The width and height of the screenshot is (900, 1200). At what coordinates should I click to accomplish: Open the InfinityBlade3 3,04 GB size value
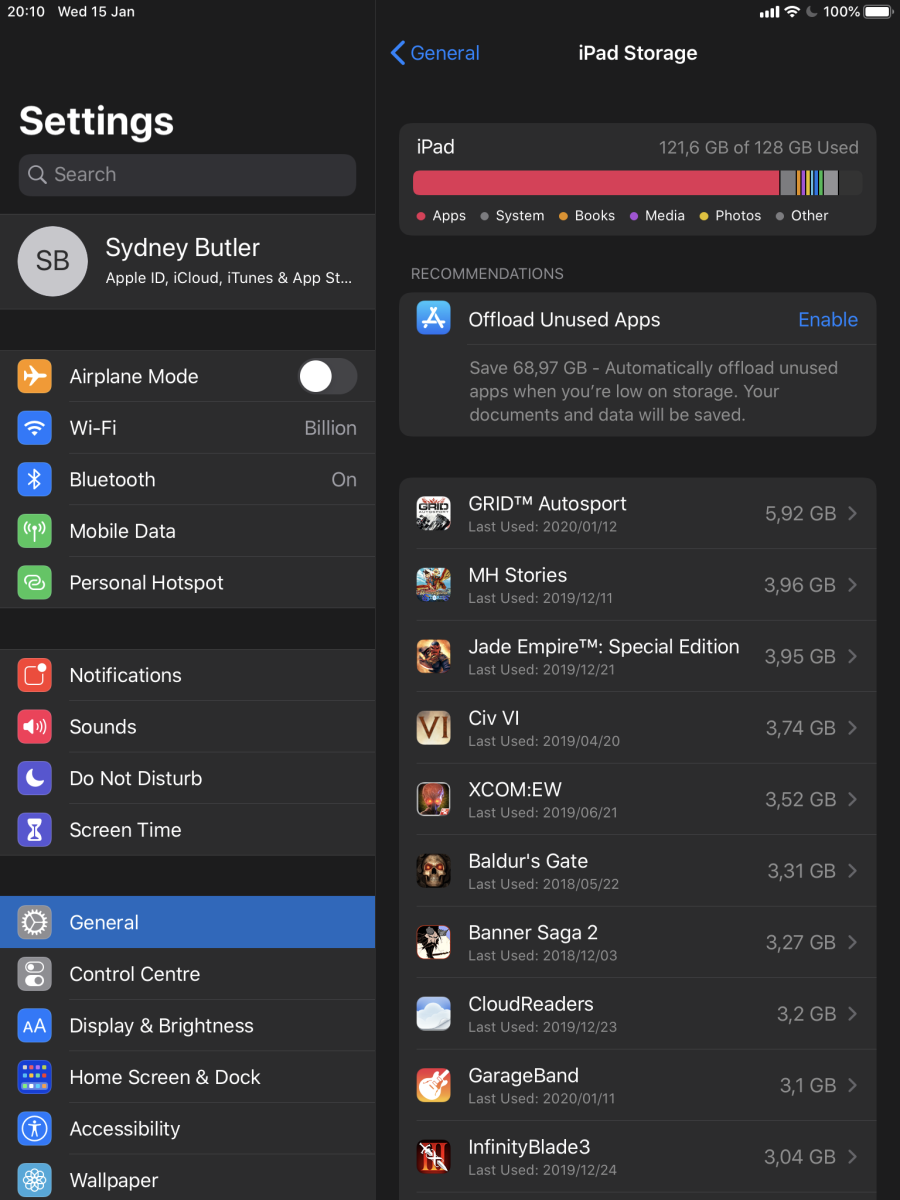[x=800, y=1157]
